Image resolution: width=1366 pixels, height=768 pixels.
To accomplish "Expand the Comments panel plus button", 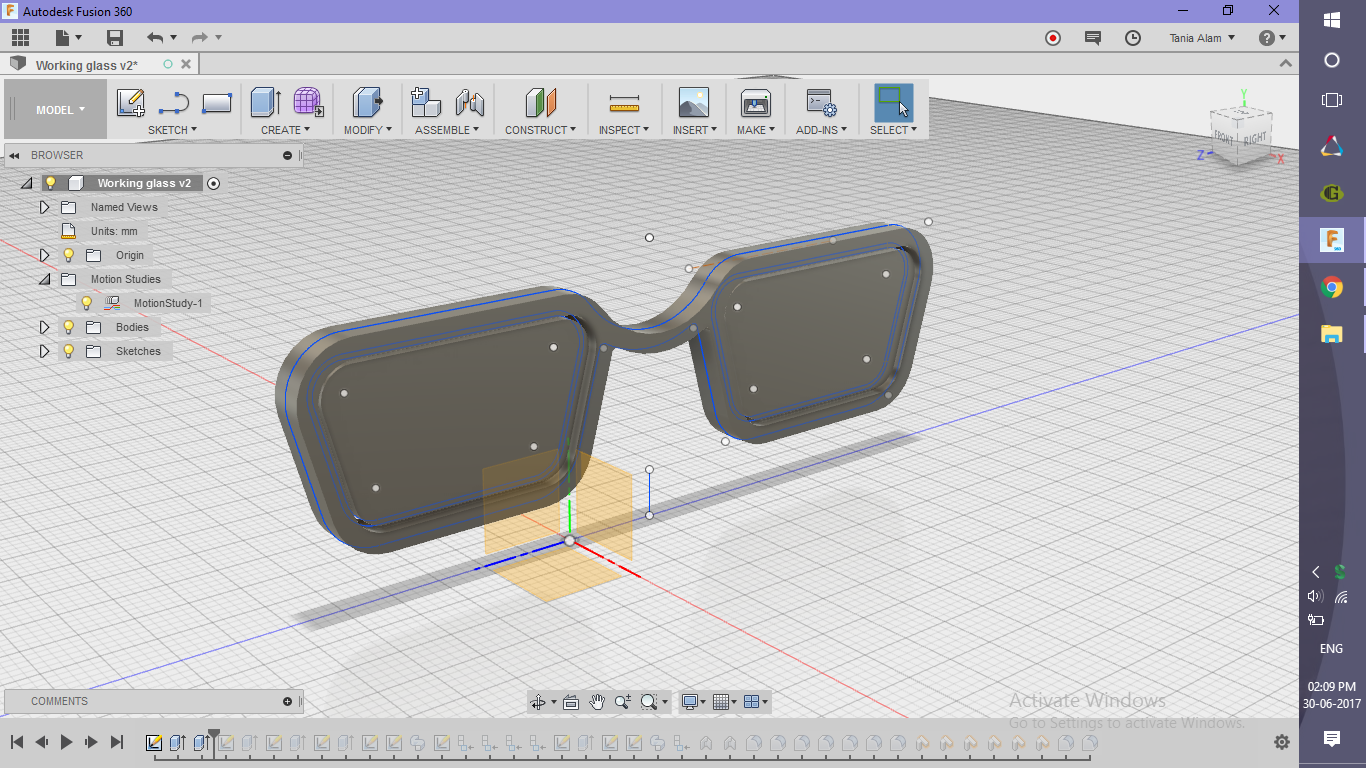I will click(x=288, y=701).
